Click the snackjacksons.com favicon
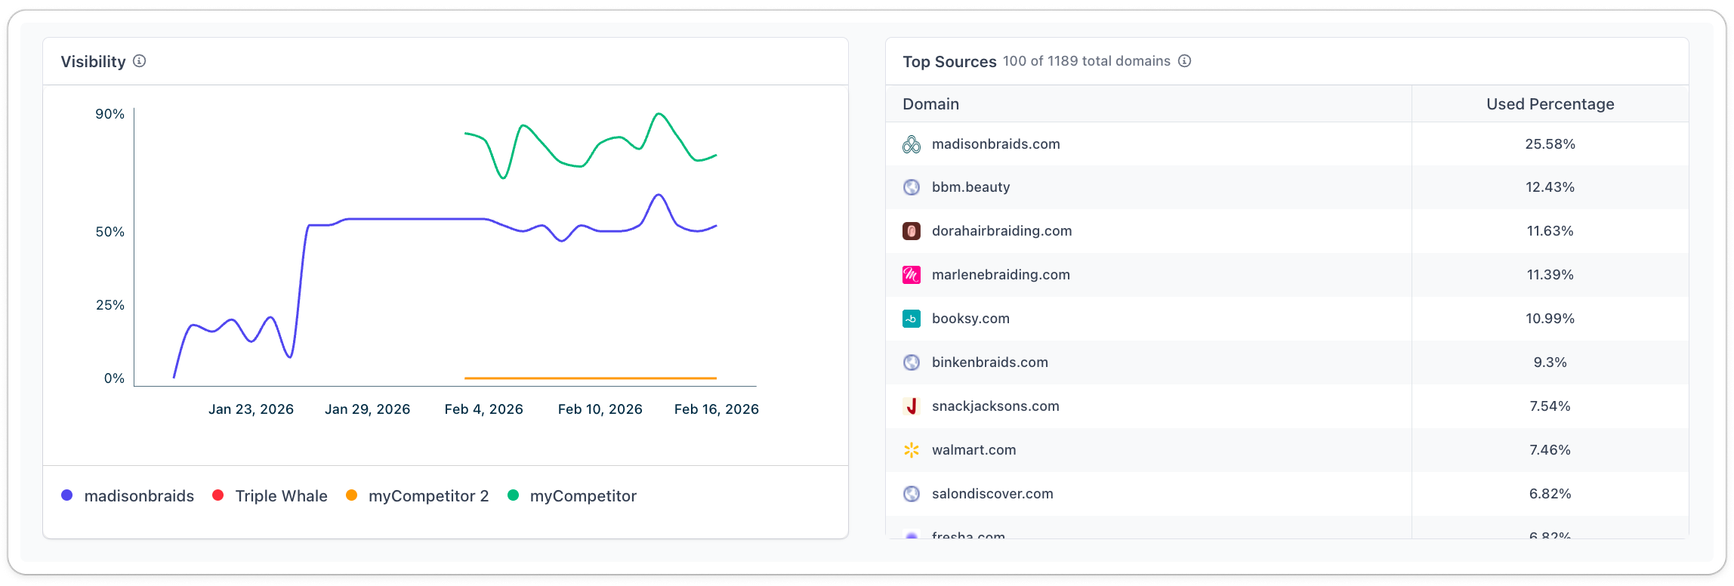 911,406
